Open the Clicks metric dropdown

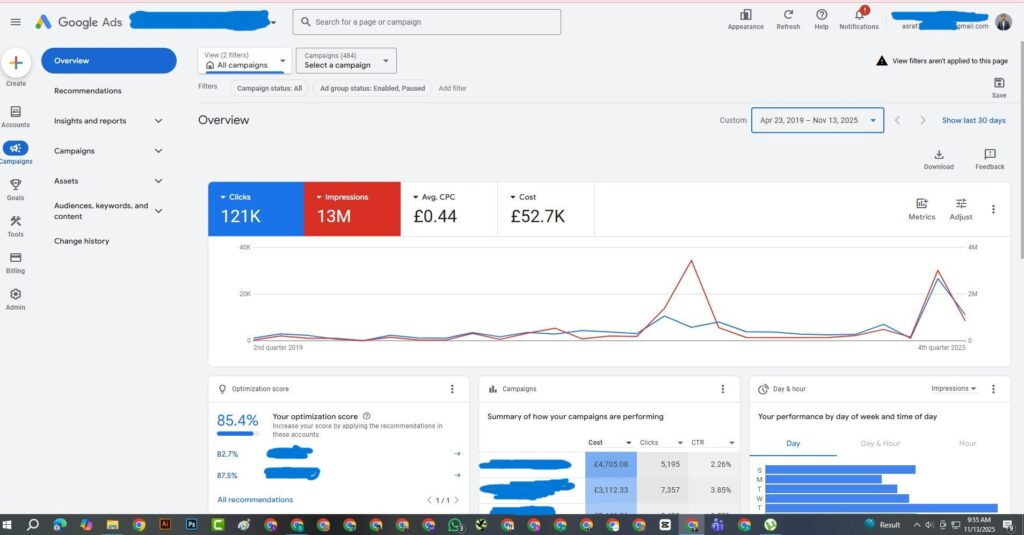[255, 209]
